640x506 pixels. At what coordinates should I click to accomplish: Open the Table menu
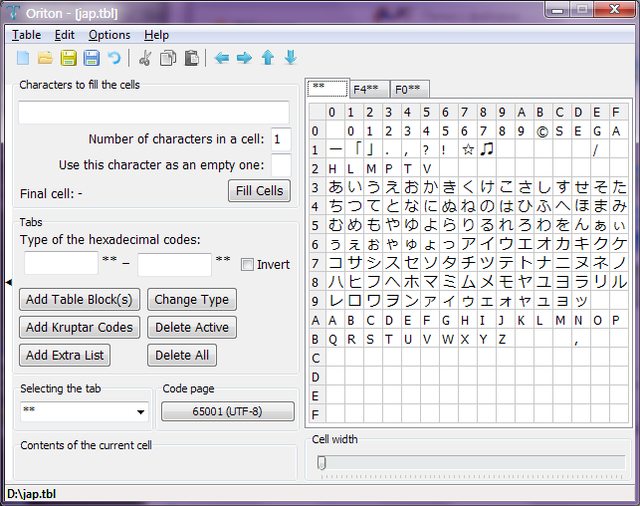[x=26, y=35]
